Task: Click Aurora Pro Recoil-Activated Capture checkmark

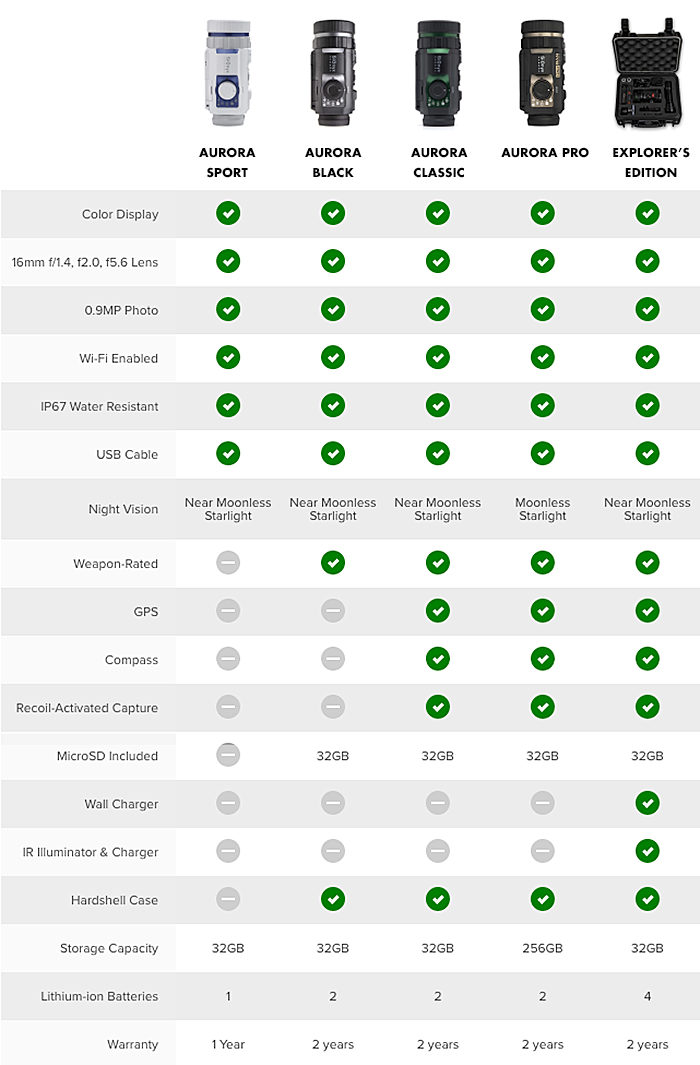Action: click(x=542, y=707)
